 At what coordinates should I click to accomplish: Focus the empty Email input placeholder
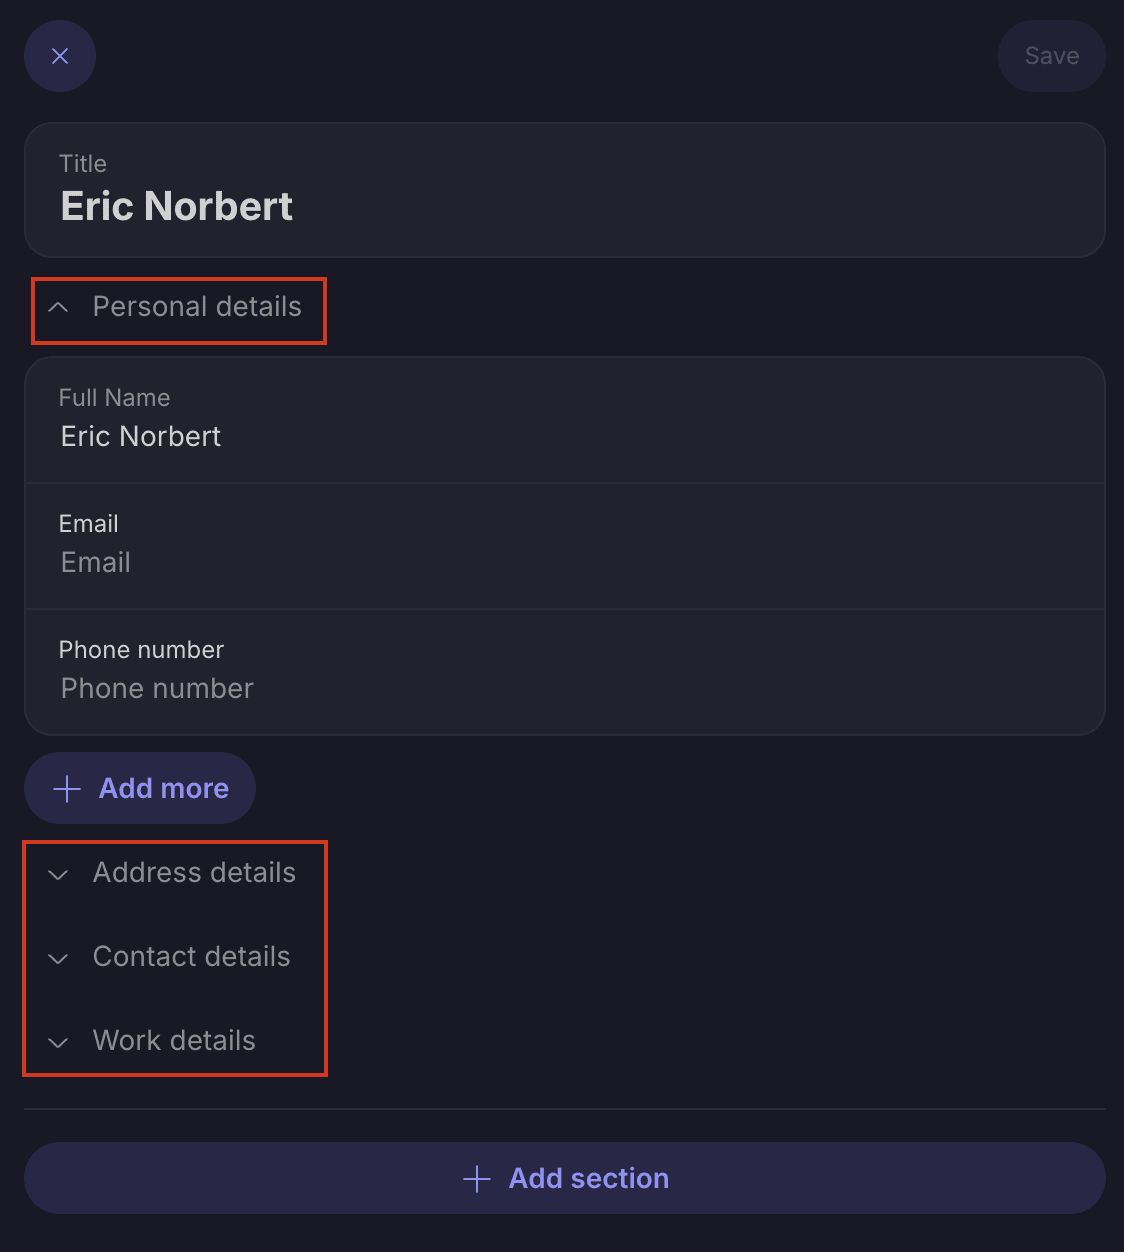96,563
